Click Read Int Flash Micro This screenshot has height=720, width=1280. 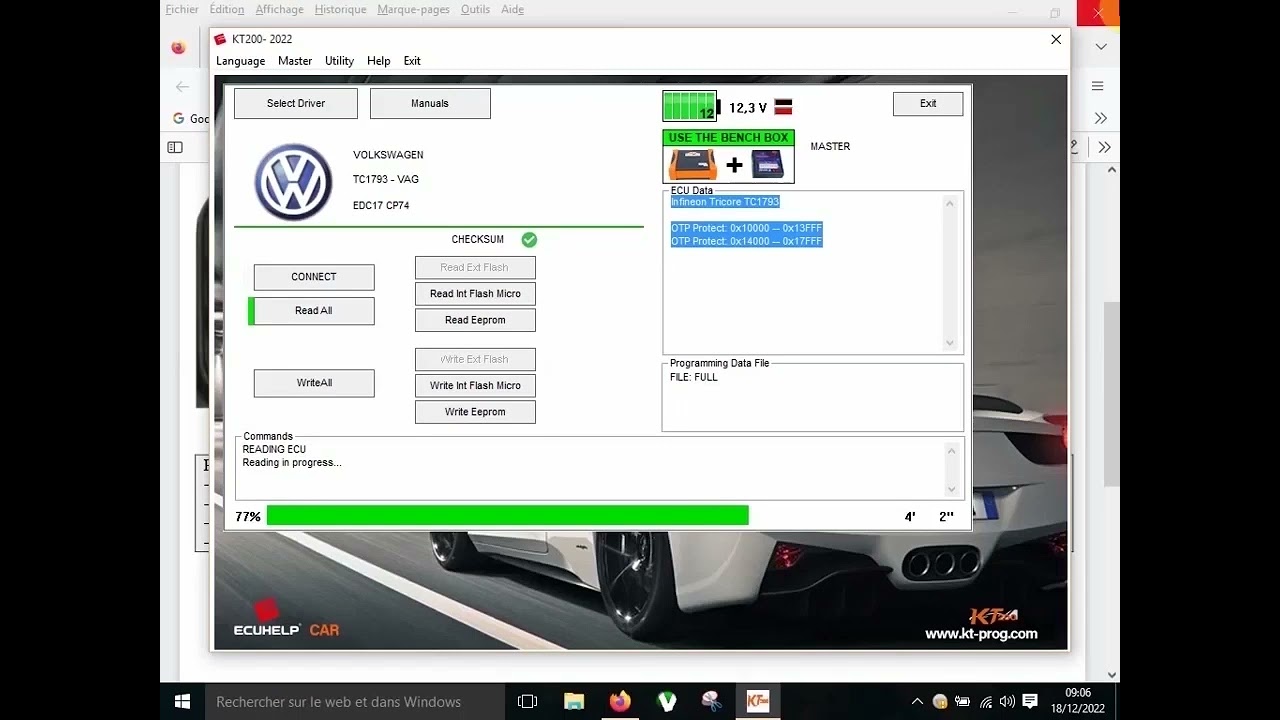[x=475, y=294]
